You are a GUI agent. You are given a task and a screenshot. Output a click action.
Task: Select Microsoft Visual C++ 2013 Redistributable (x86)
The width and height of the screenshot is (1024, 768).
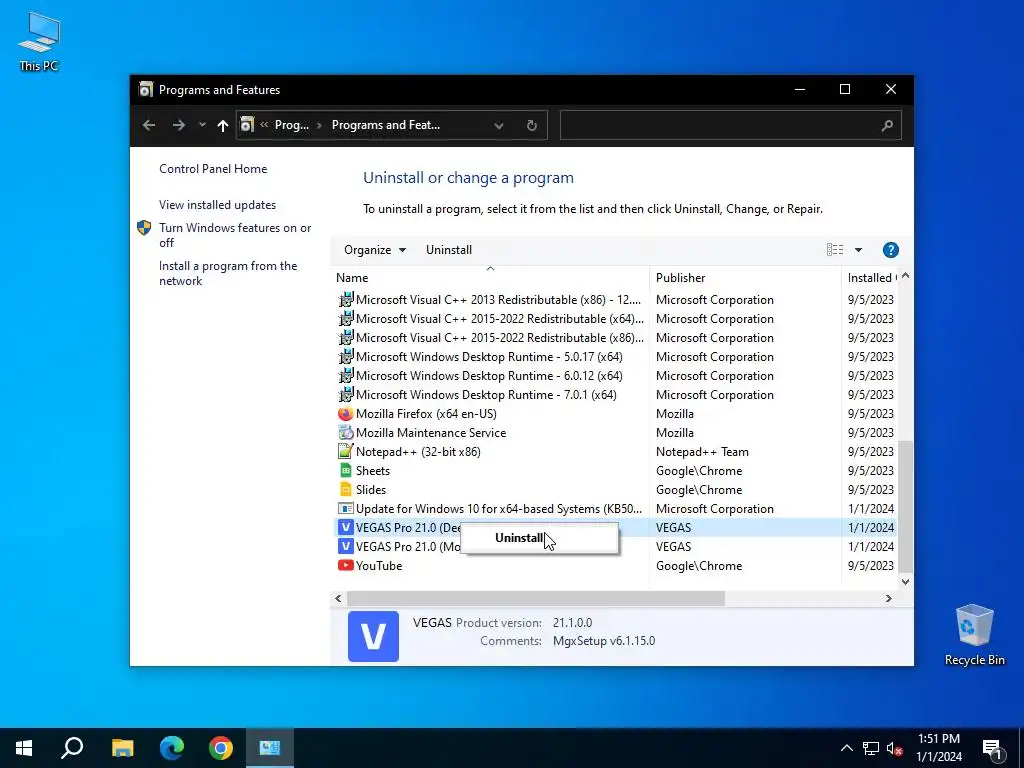[x=615, y=300]
